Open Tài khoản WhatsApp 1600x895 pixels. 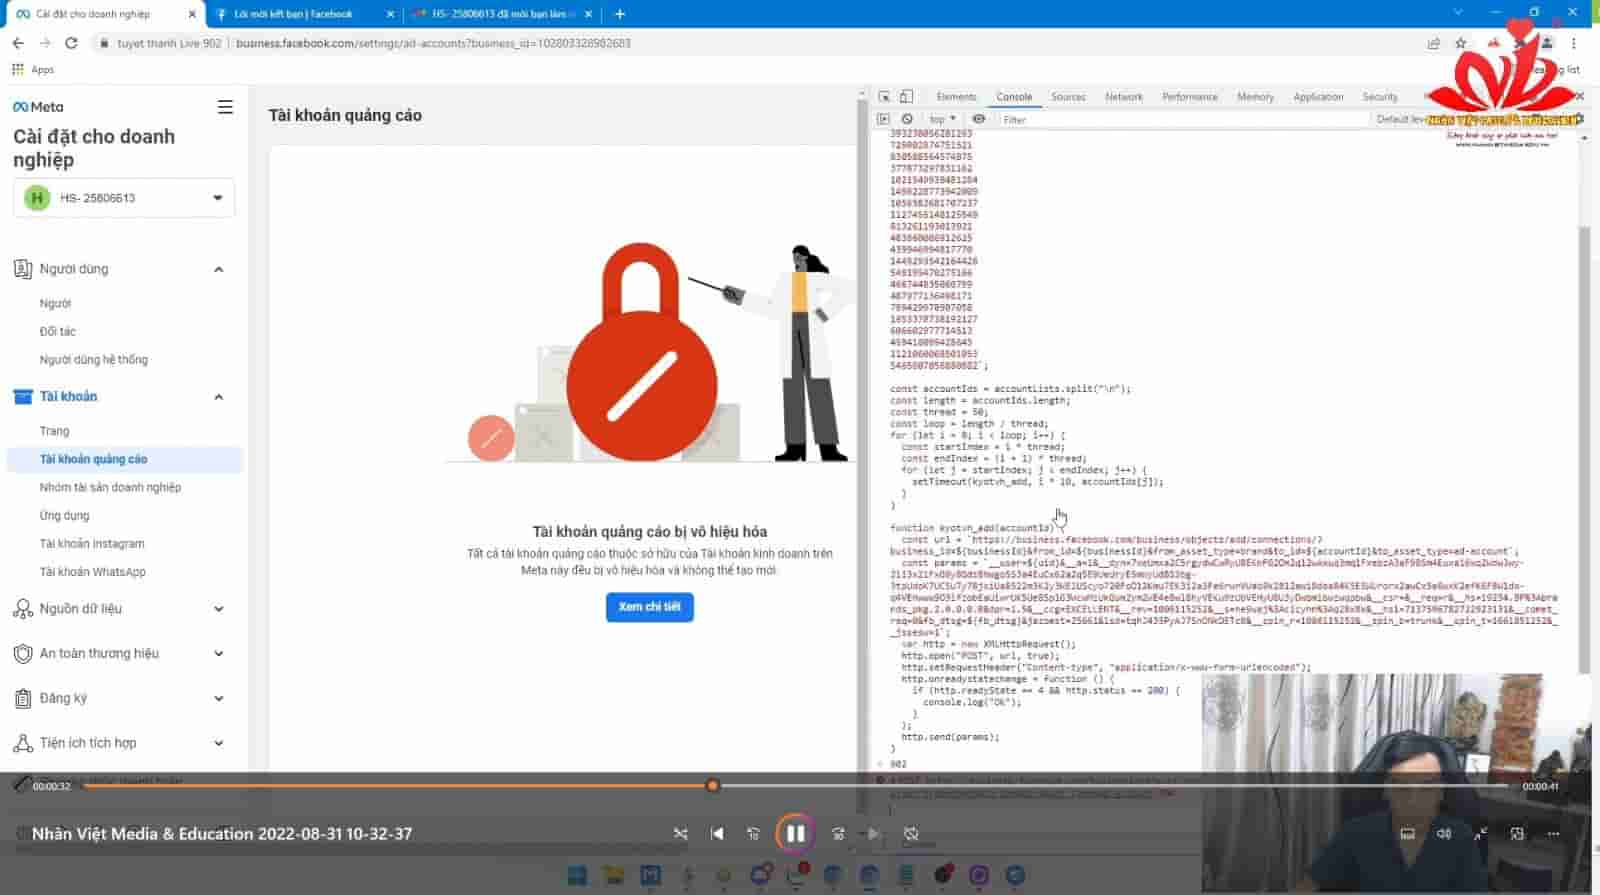click(92, 572)
